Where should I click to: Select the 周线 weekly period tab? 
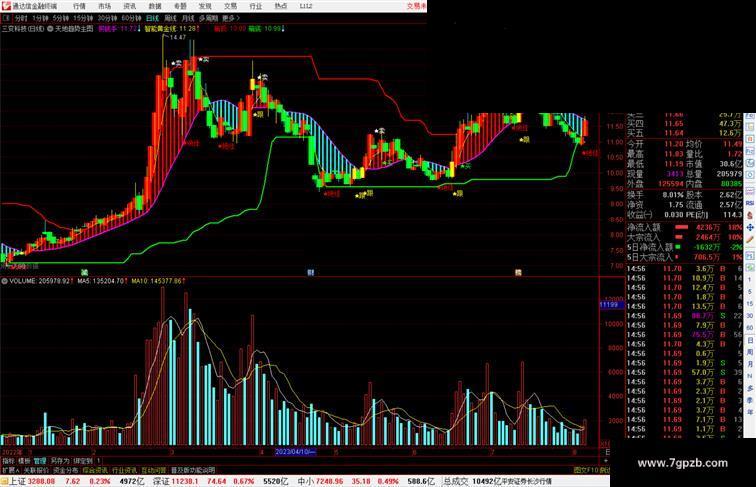point(170,18)
